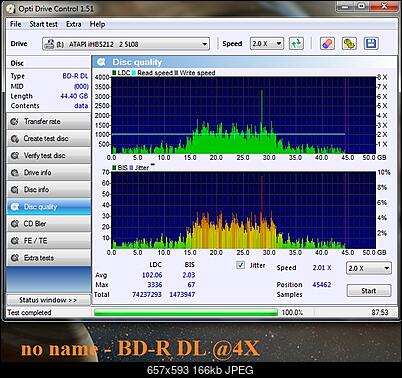Image resolution: width=402 pixels, height=378 pixels.
Task: Click the green test progress bar
Action: [x=186, y=313]
